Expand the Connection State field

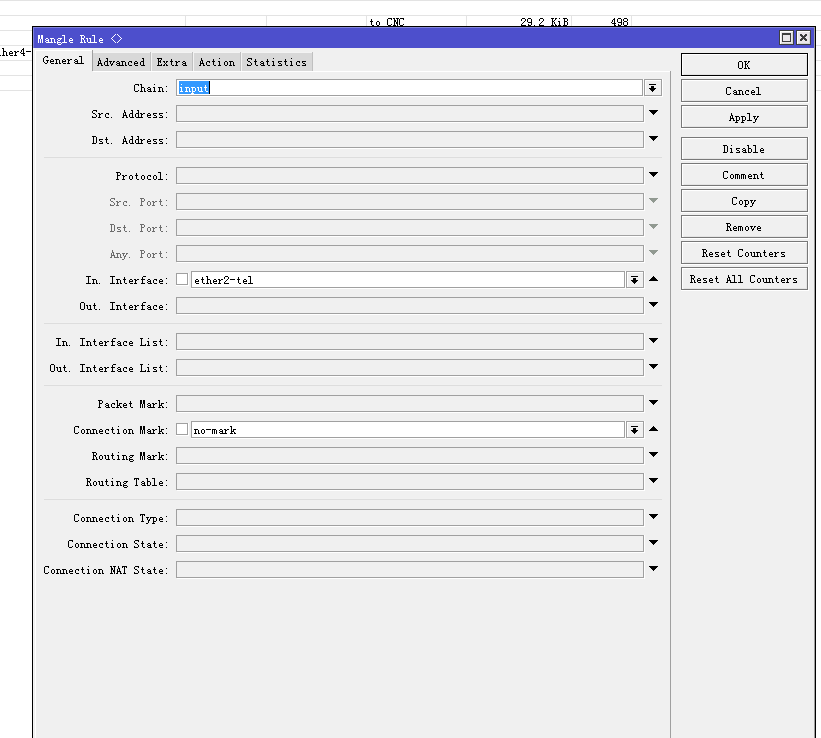653,543
